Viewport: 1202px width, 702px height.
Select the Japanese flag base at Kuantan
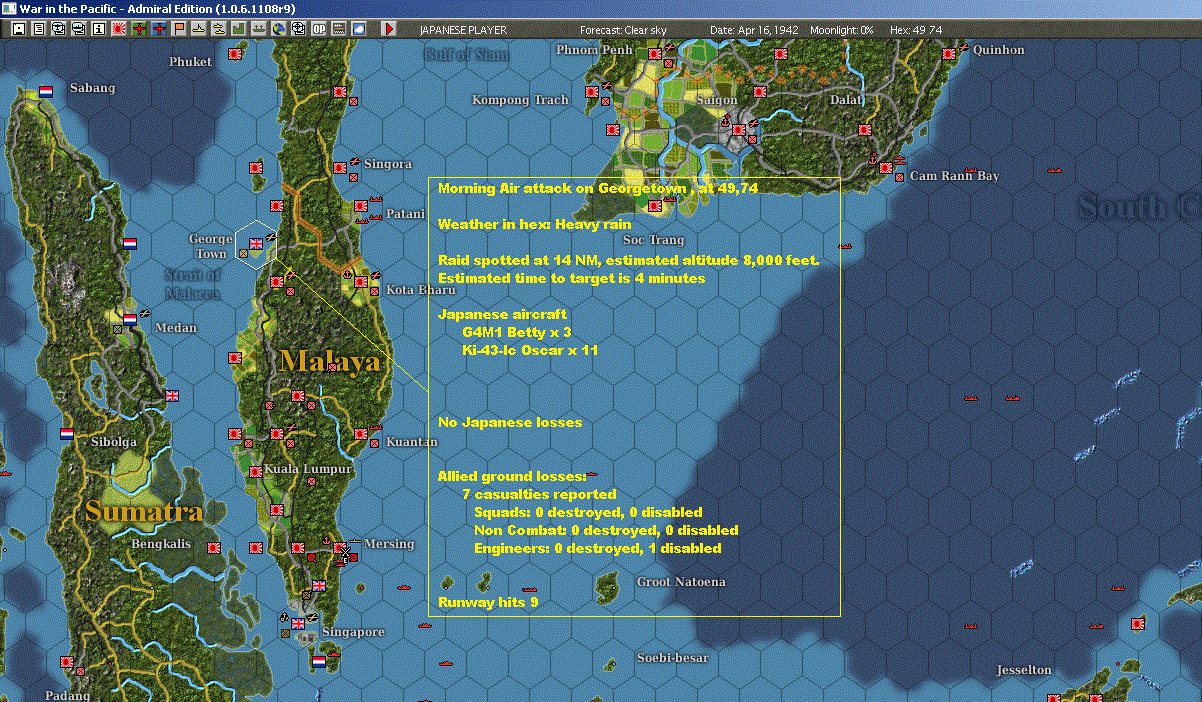click(360, 434)
